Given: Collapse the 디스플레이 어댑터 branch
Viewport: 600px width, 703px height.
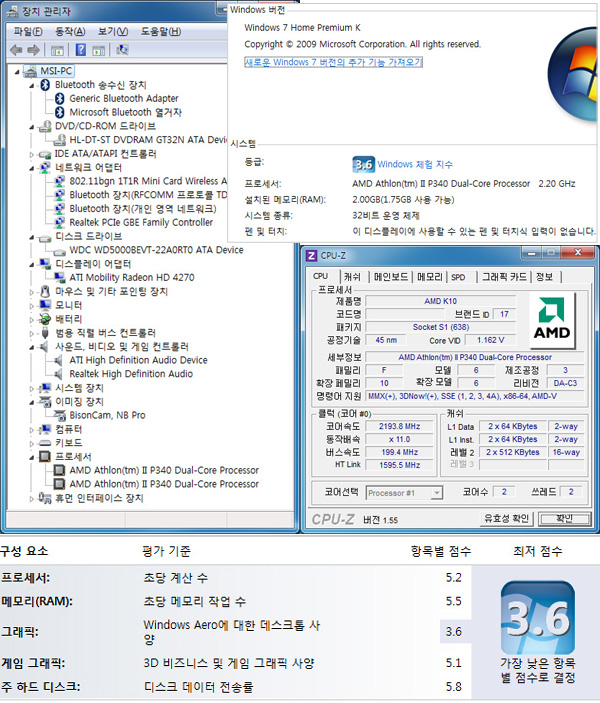Looking at the screenshot, I should pyautogui.click(x=32, y=265).
